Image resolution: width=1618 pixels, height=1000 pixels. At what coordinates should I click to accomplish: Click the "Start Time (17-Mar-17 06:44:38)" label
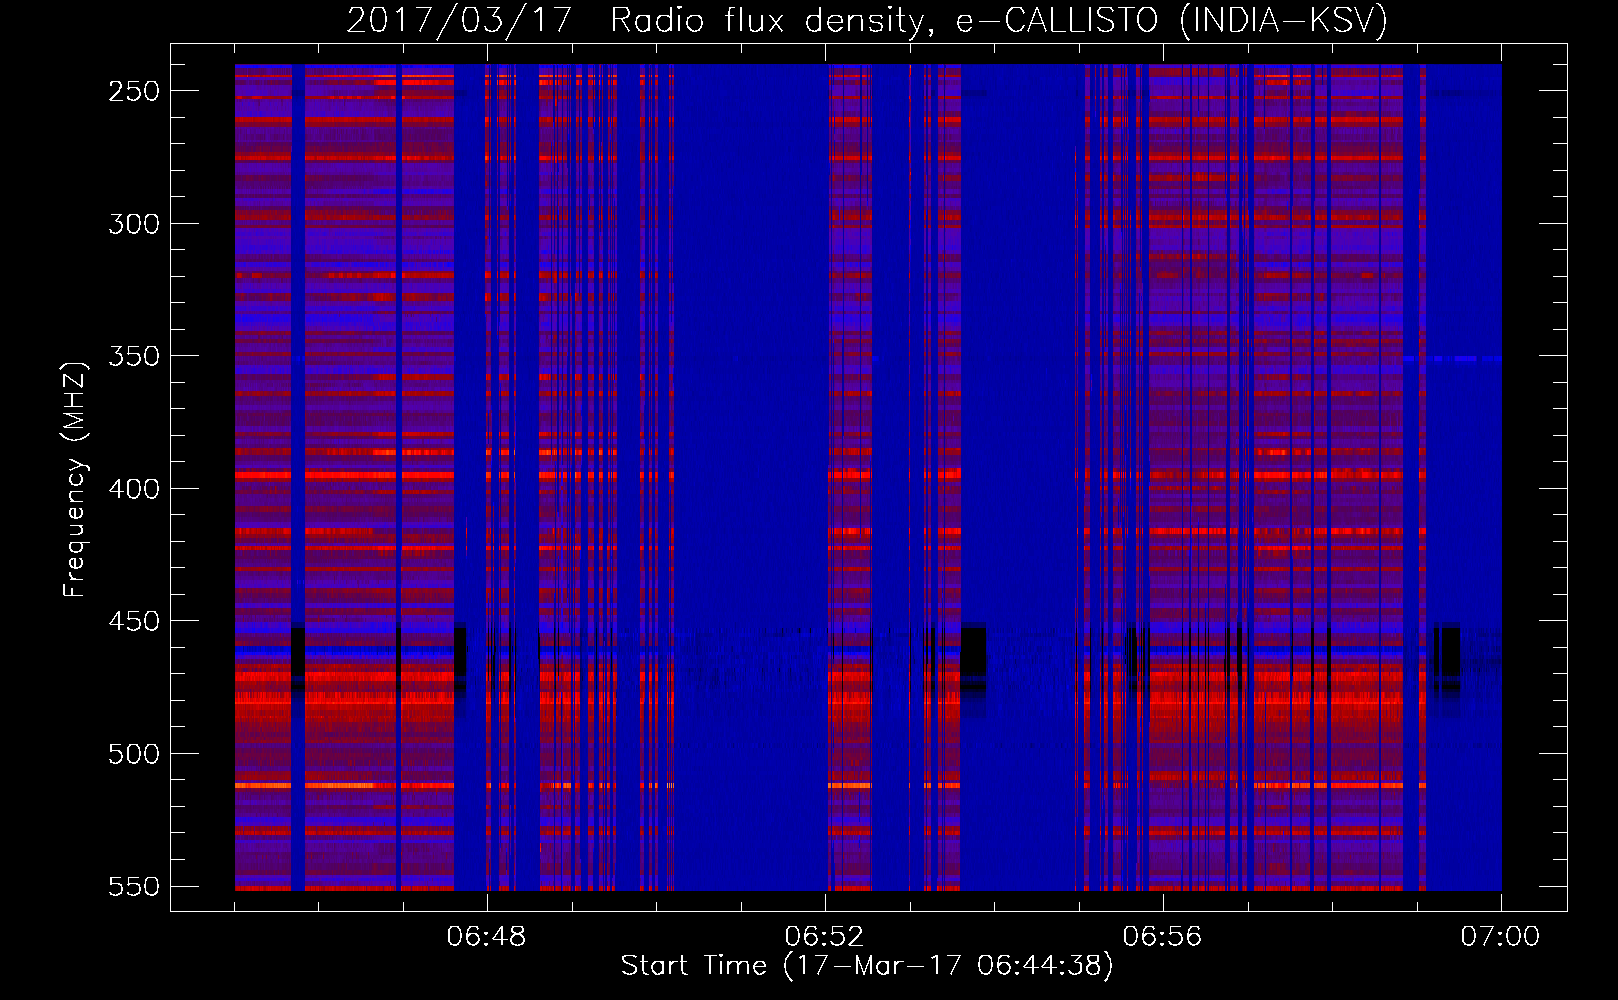[x=867, y=966]
